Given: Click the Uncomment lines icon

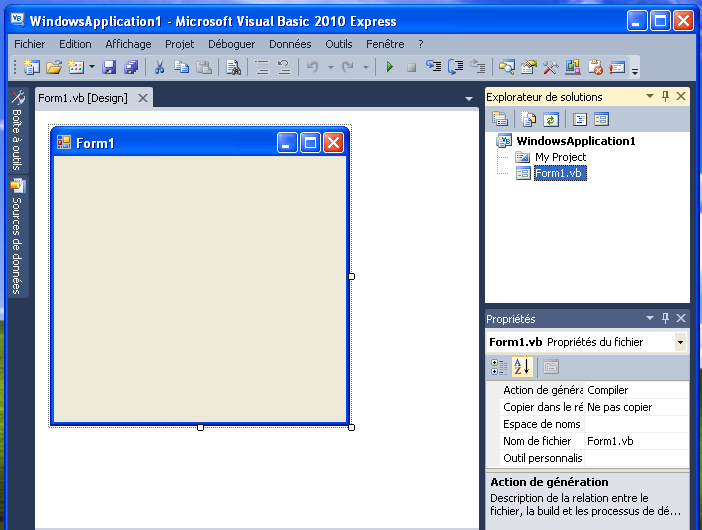Looking at the screenshot, I should tap(284, 67).
